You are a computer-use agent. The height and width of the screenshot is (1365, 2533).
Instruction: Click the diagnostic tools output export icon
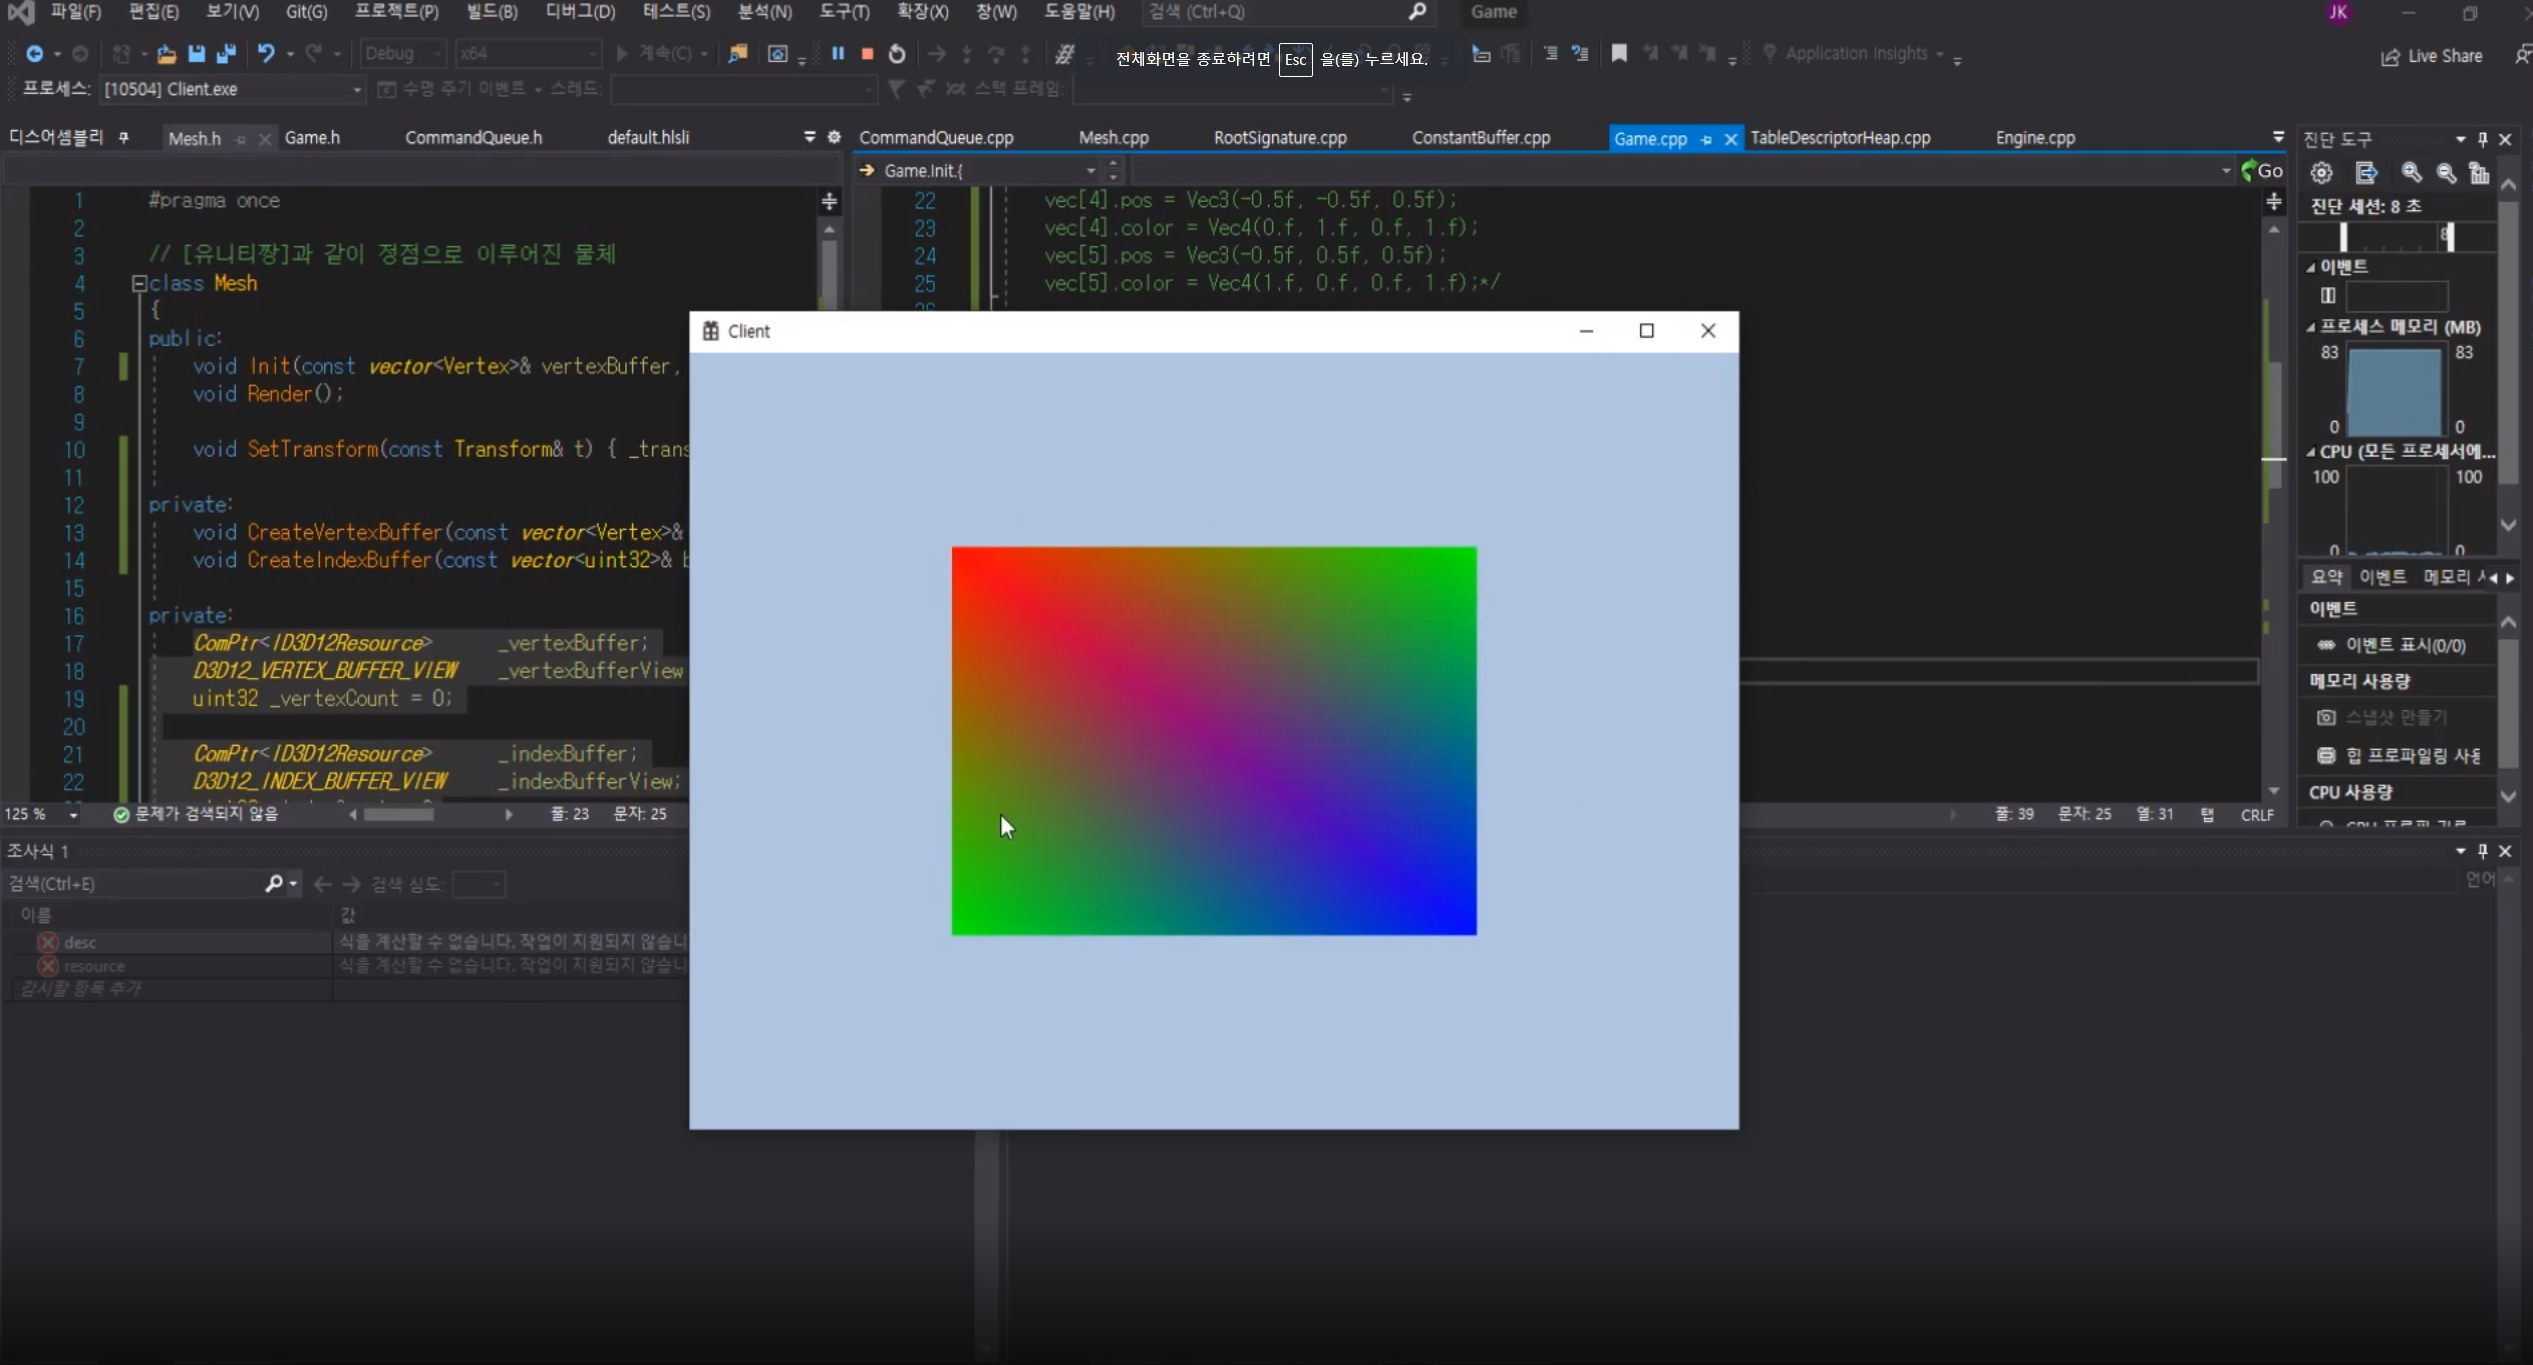point(2365,173)
